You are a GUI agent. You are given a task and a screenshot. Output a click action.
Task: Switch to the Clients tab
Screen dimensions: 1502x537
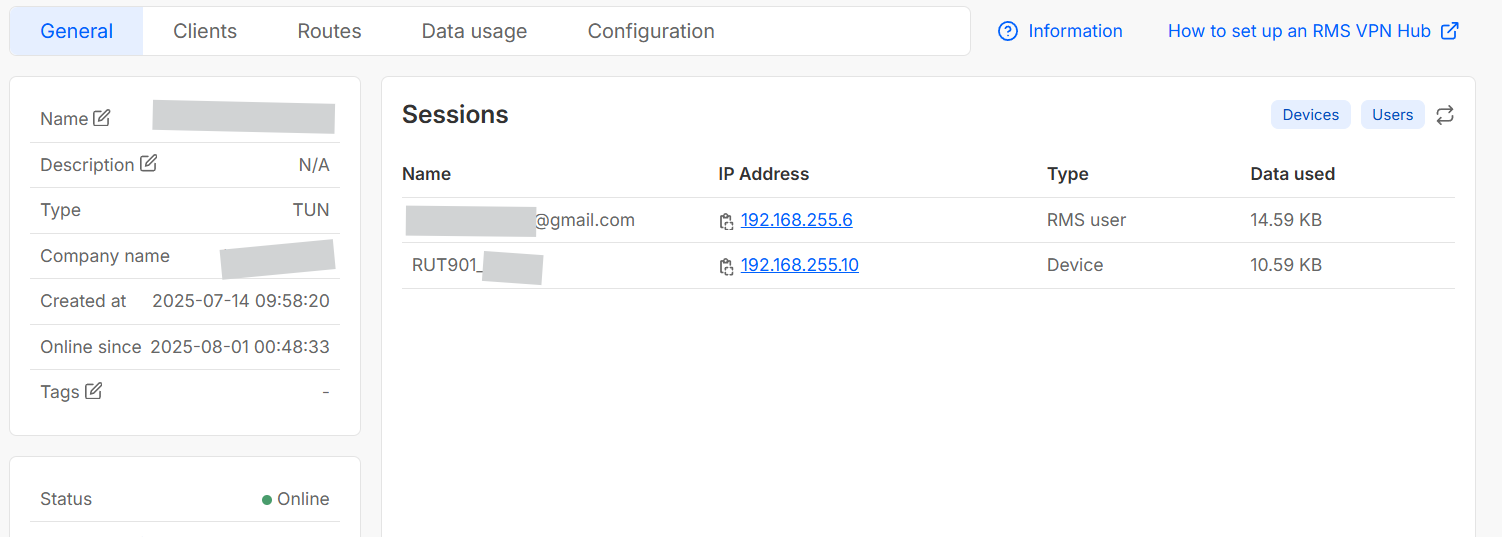[205, 31]
